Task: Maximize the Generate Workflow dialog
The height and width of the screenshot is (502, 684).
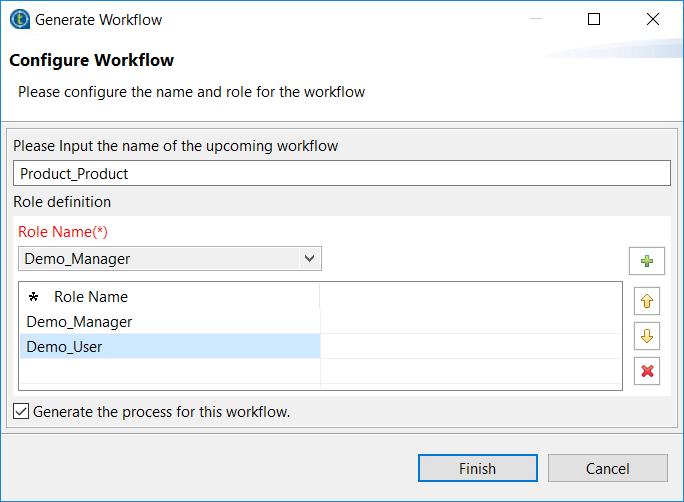Action: [x=594, y=19]
